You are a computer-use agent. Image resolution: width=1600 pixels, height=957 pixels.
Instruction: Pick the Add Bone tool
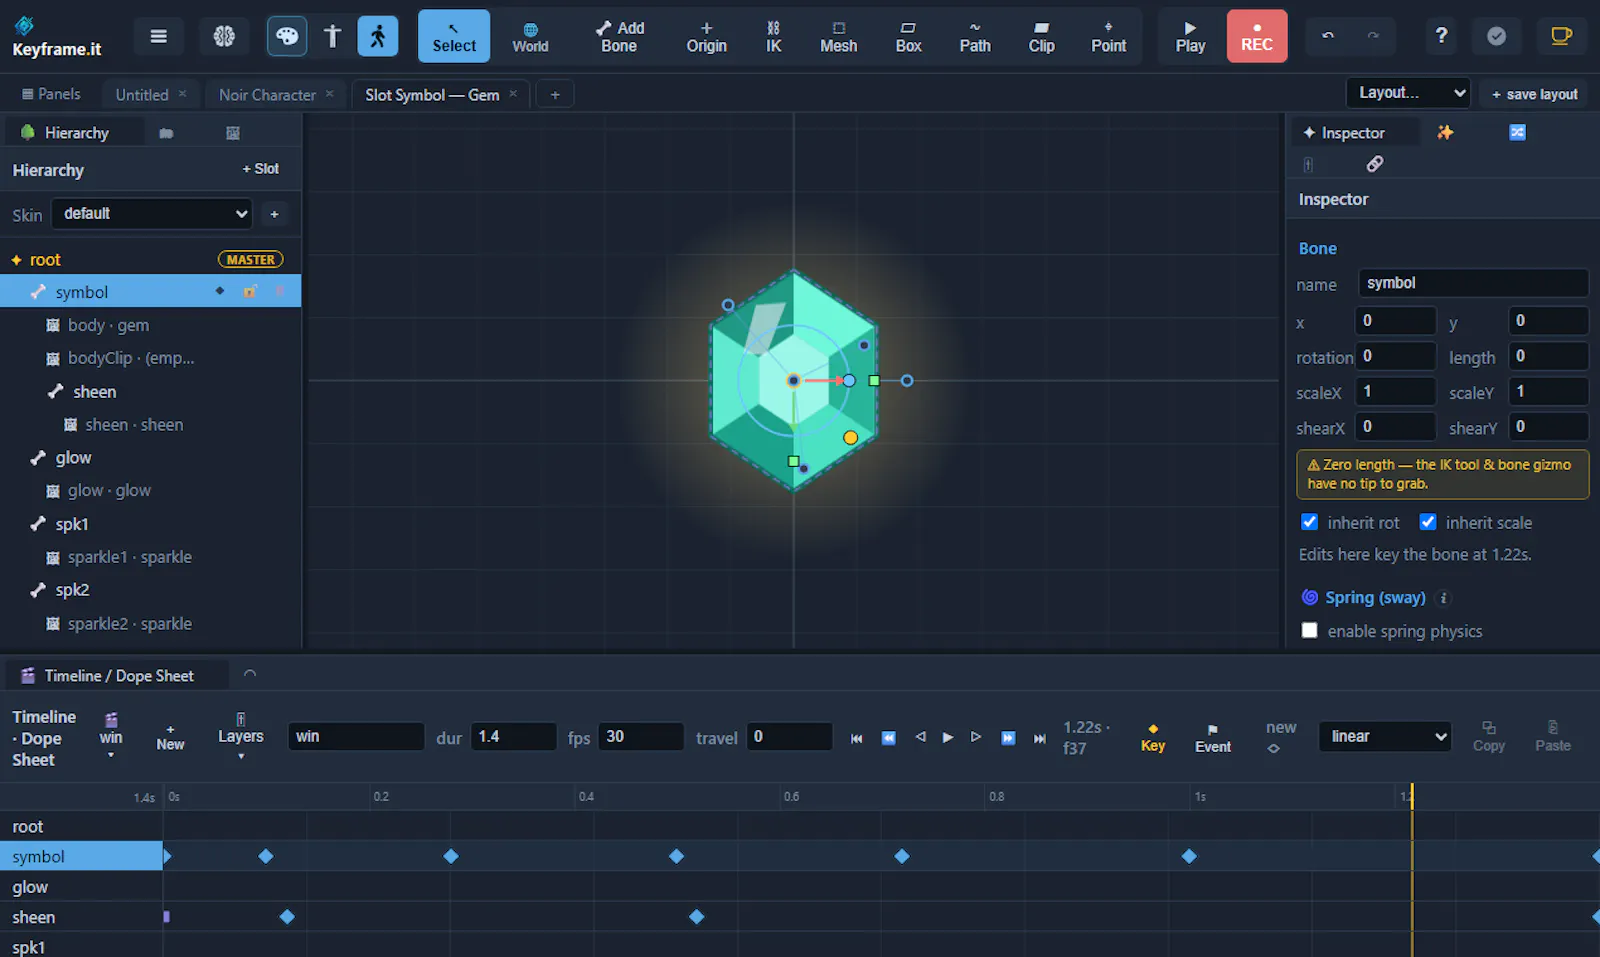pos(619,37)
